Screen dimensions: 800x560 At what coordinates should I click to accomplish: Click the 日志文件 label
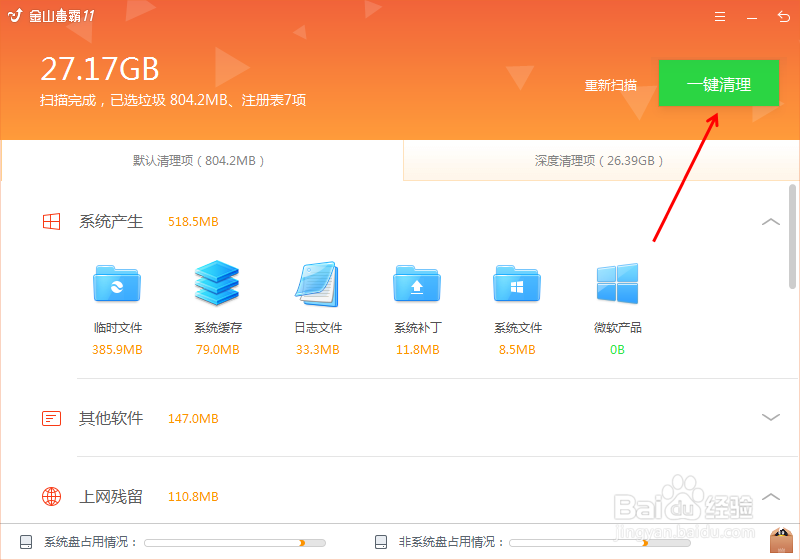click(318, 327)
